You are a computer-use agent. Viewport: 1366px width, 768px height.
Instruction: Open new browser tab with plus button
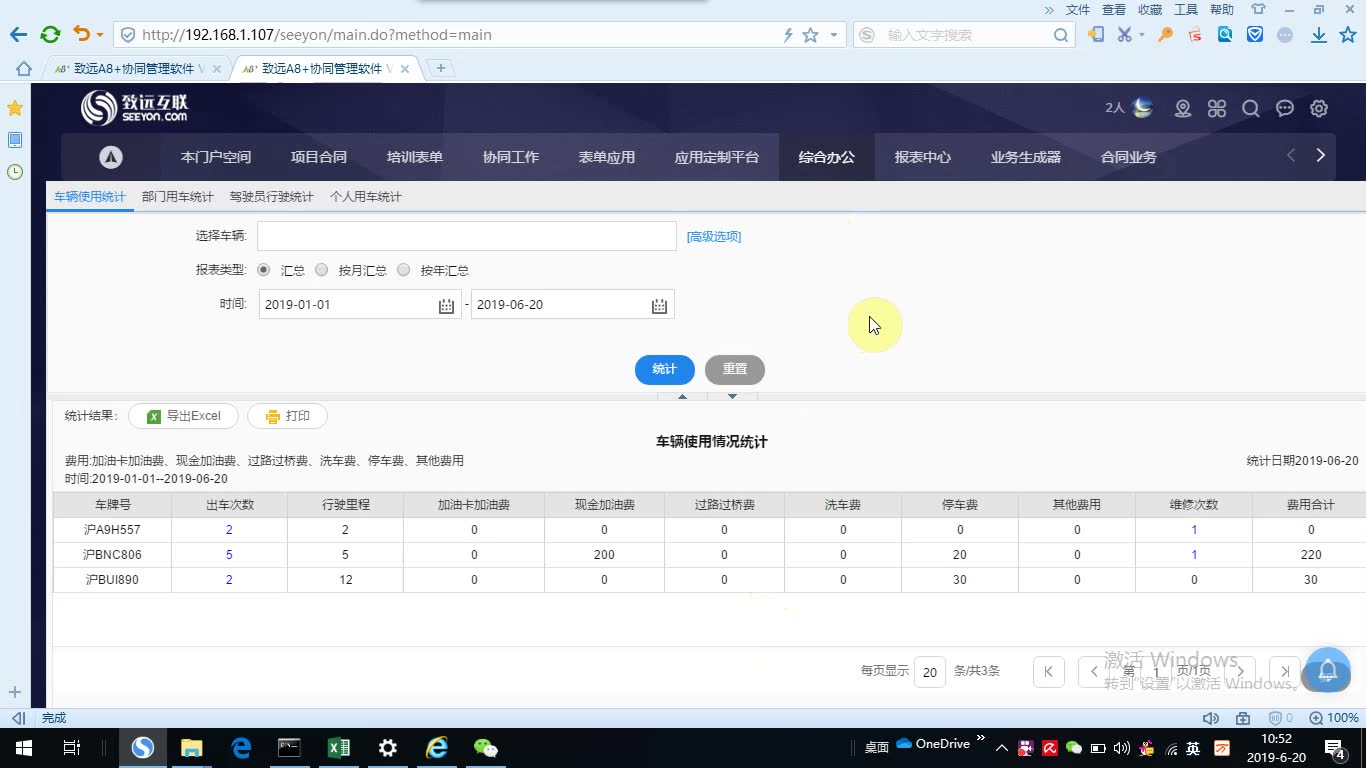[440, 68]
